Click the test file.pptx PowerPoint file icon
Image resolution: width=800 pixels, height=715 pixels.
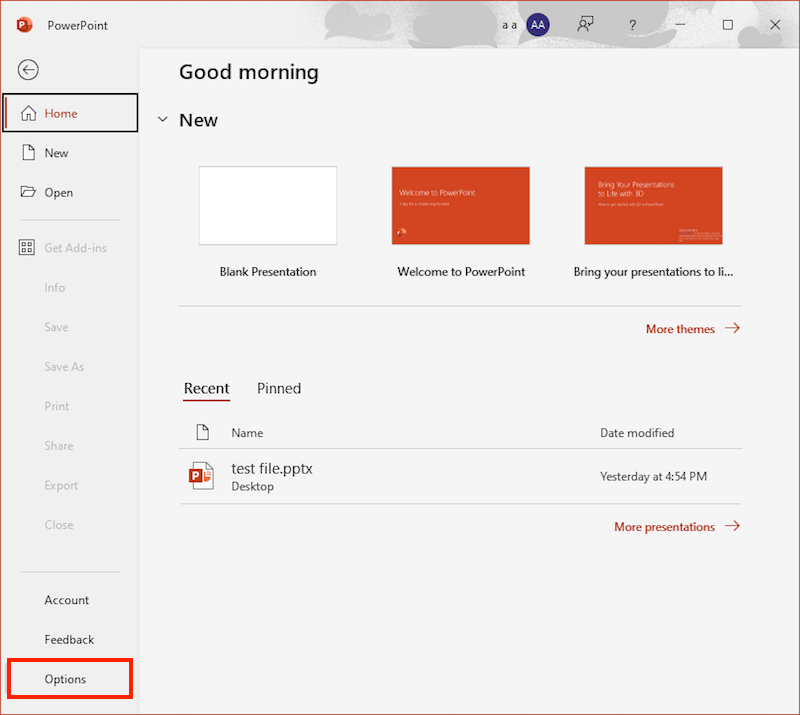pos(202,476)
